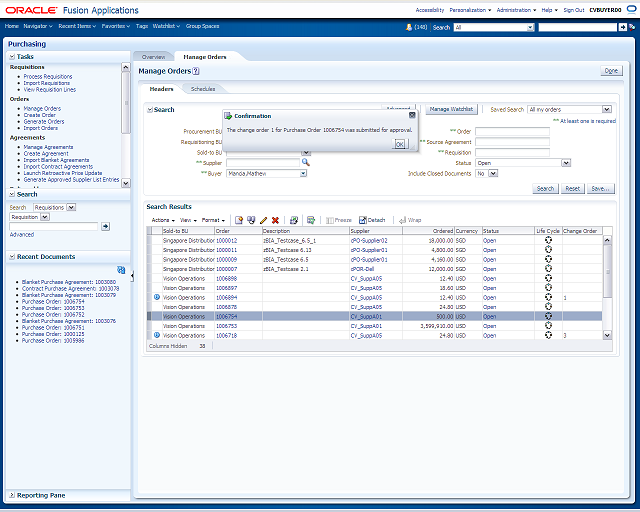This screenshot has width=640, height=512.
Task: Open the Buyer dropdown
Action: pyautogui.click(x=303, y=174)
